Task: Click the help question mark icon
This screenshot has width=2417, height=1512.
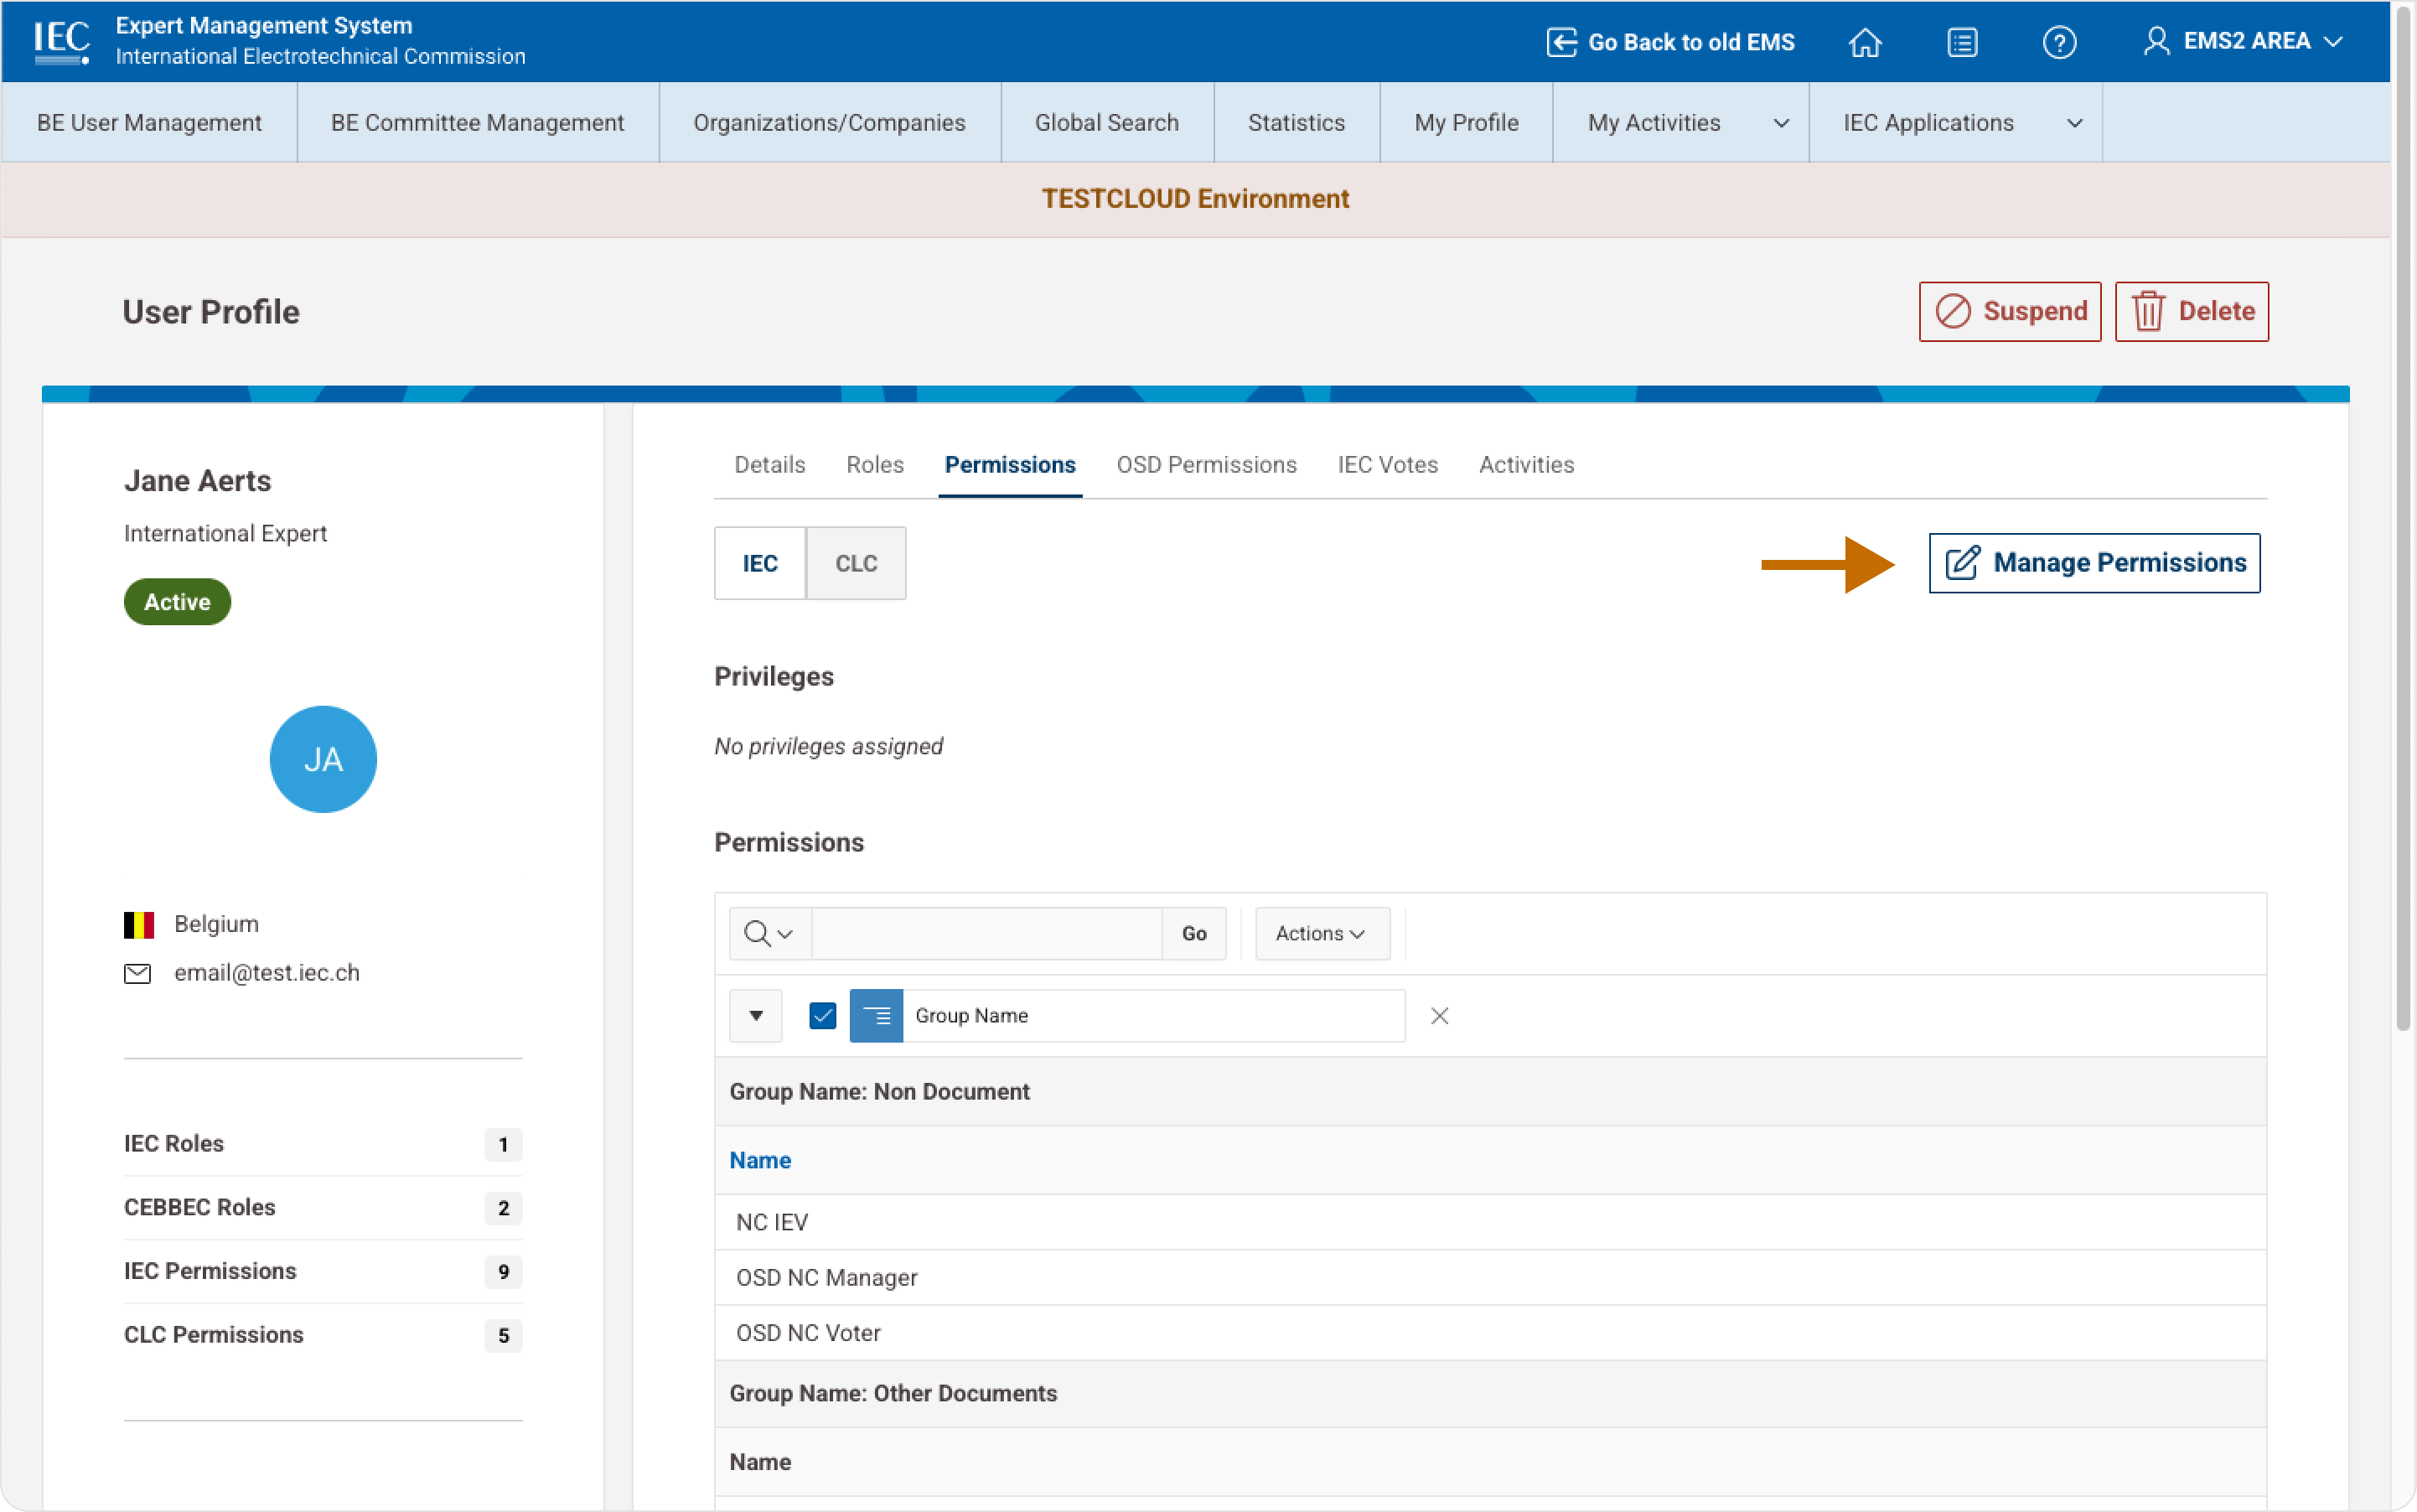Action: point(2058,42)
